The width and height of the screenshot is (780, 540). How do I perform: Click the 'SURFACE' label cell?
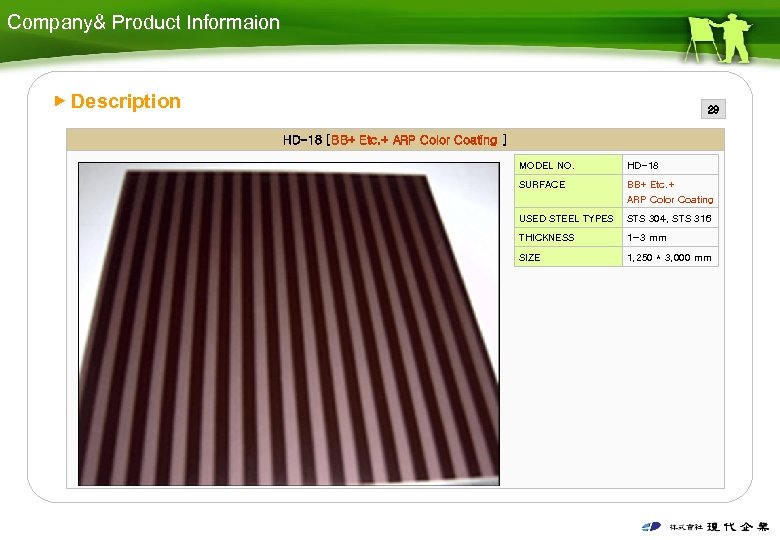pyautogui.click(x=568, y=191)
